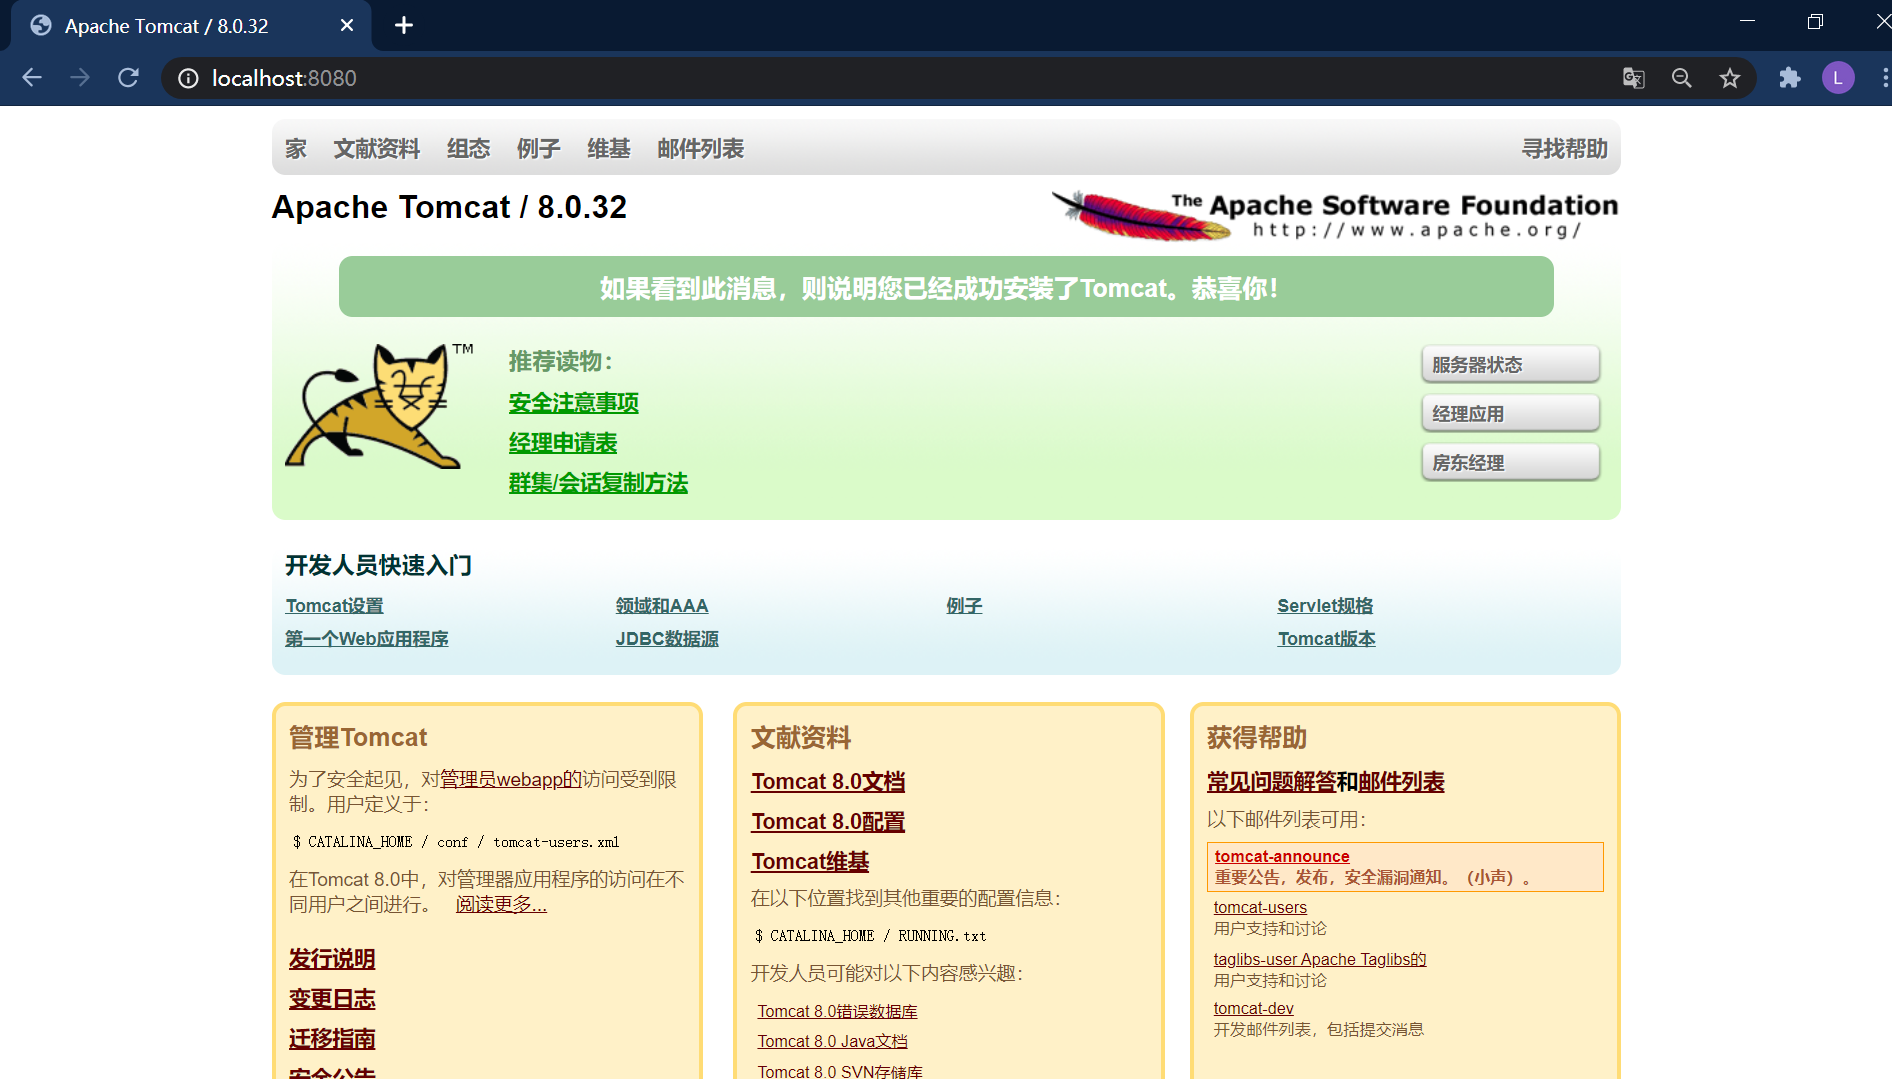1892x1079 pixels.
Task: Open the search zoom icon in the toolbar
Action: point(1681,77)
